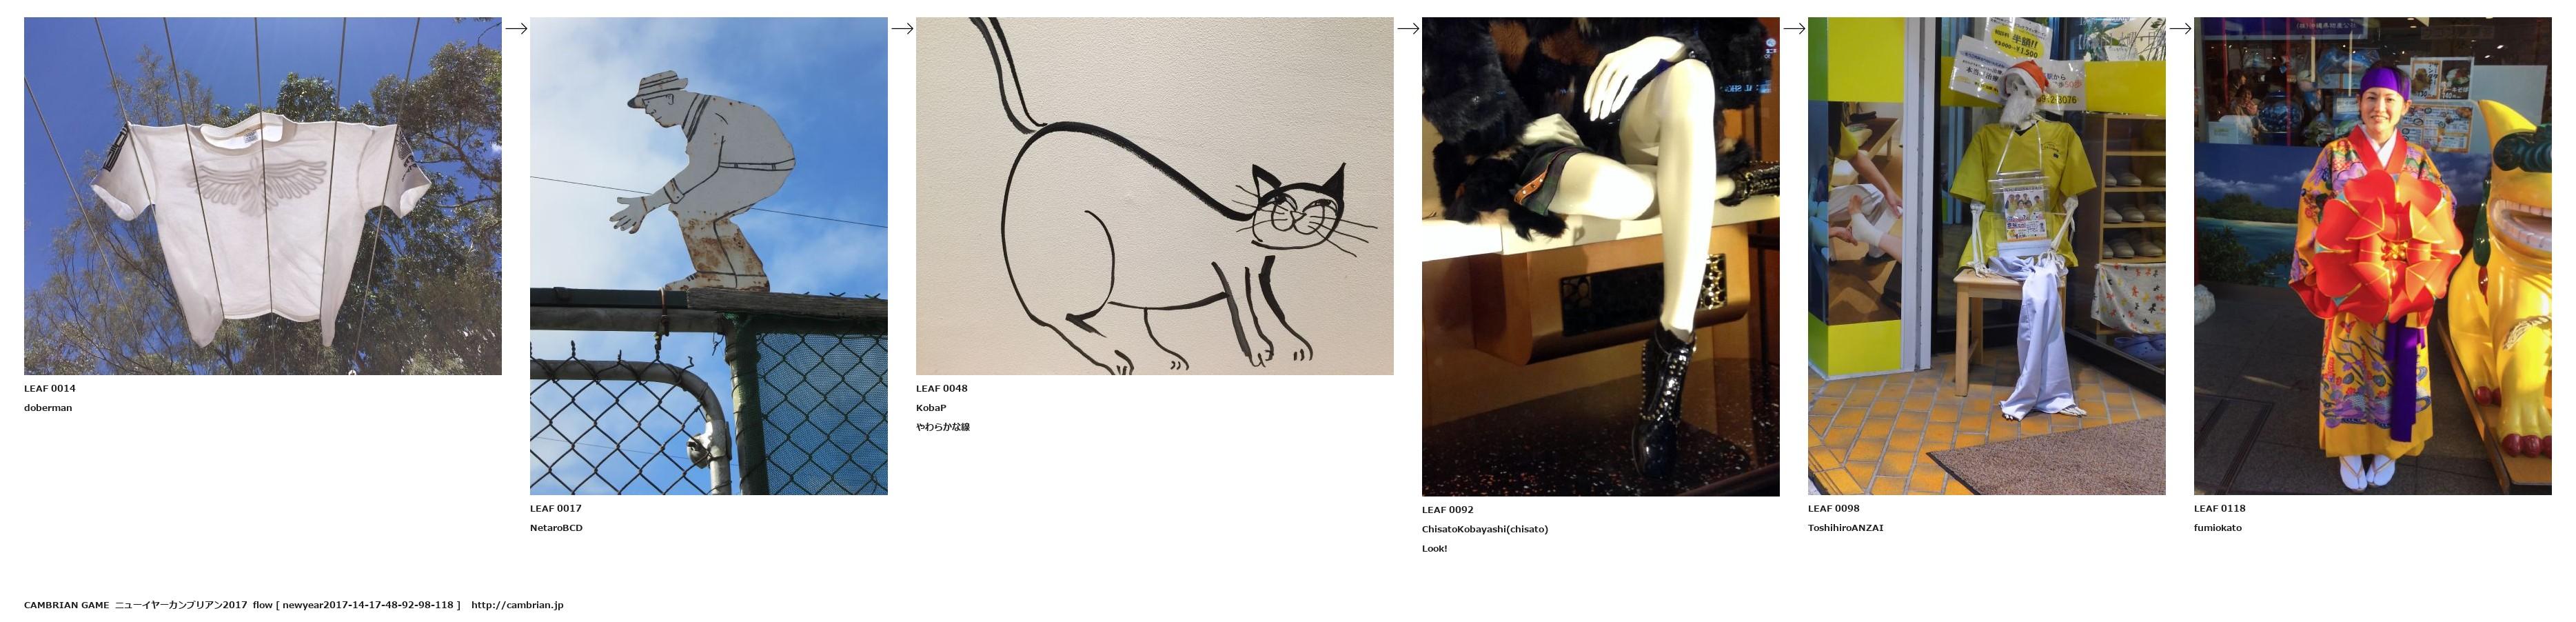The width and height of the screenshot is (2576, 622).
Task: Open the metal man silhouette photo
Action: tap(709, 256)
